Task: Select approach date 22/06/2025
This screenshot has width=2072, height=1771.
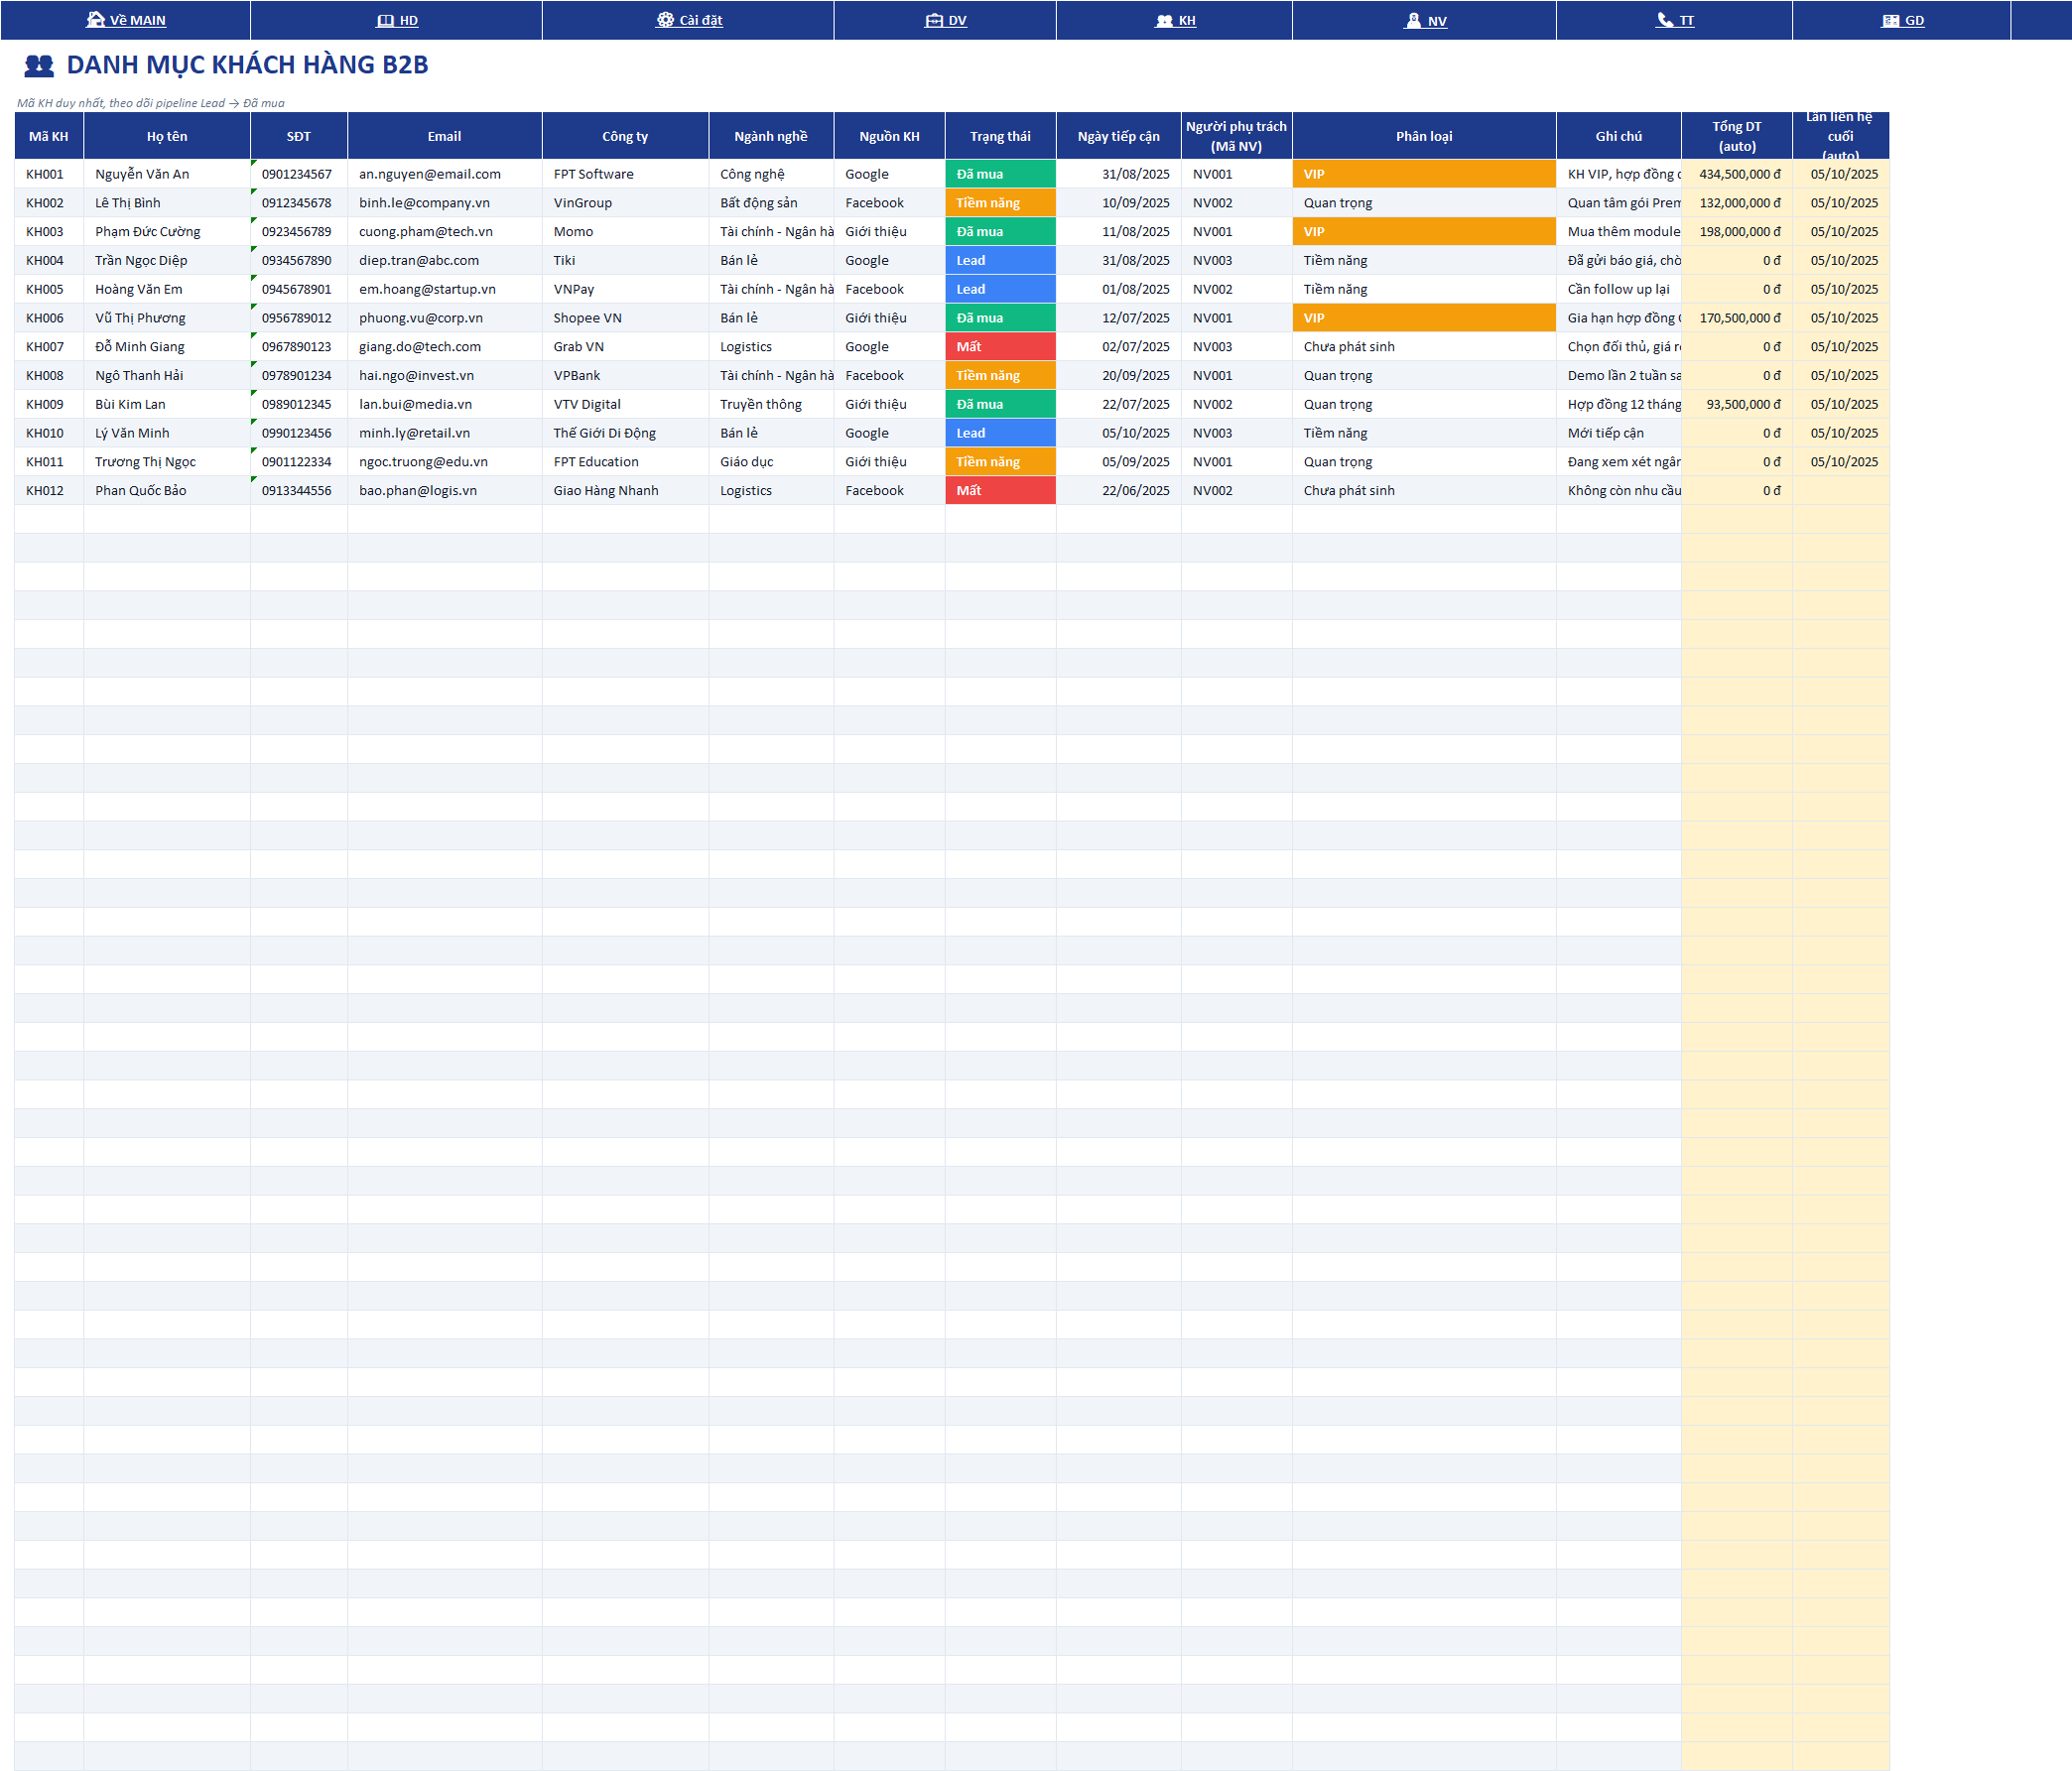Action: click(1119, 491)
